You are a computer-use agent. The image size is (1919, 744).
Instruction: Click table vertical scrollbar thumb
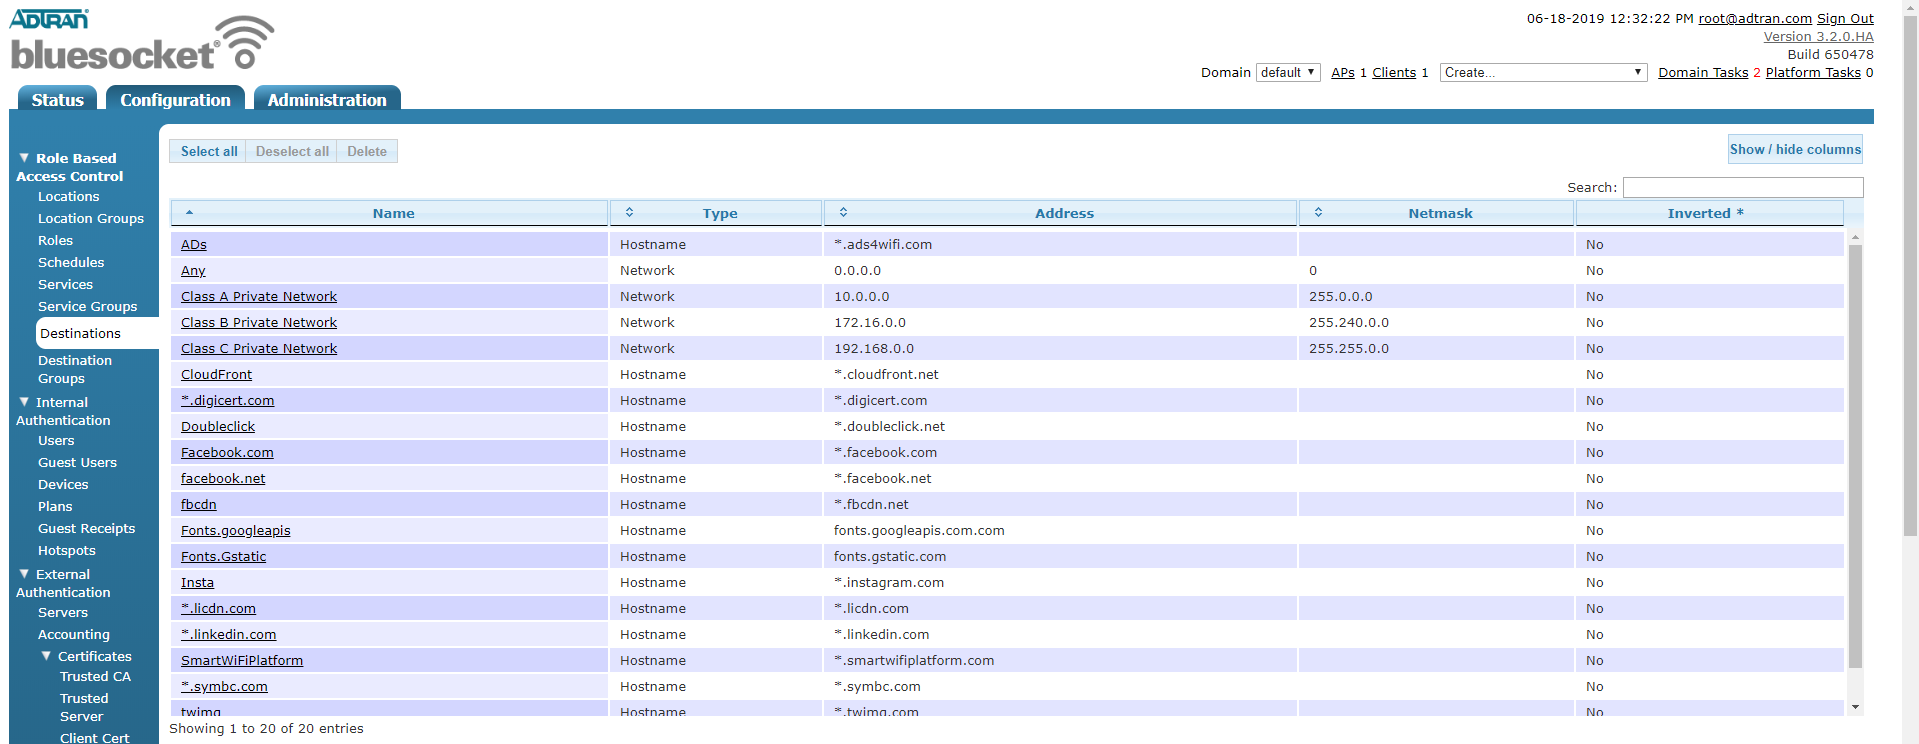tap(1855, 455)
